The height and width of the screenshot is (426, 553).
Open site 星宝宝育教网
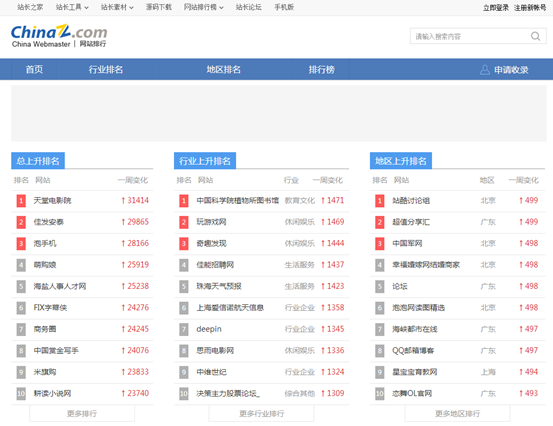(x=414, y=372)
